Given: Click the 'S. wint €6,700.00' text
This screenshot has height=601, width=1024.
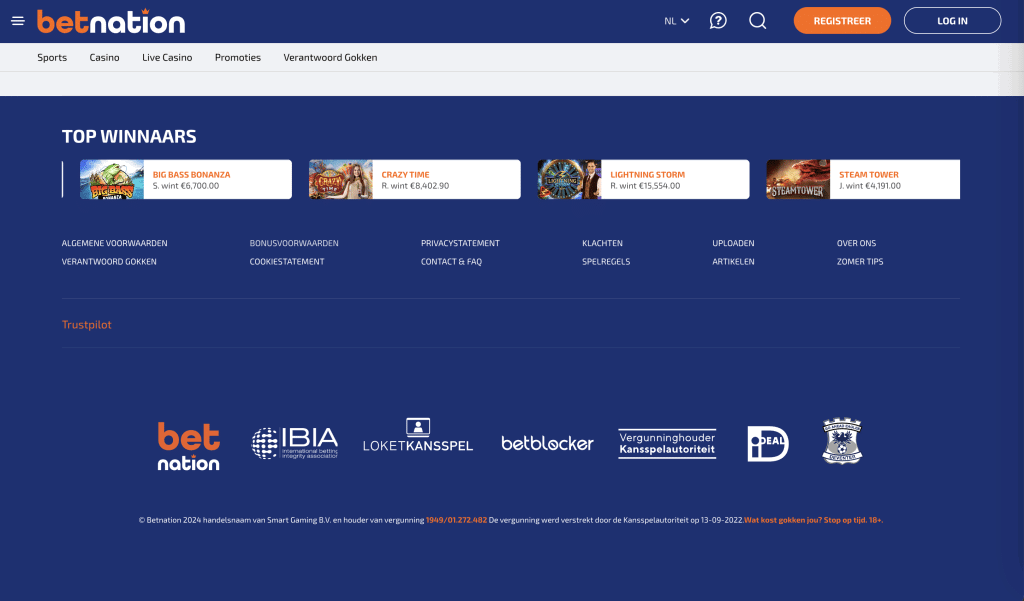Looking at the screenshot, I should (x=186, y=186).
